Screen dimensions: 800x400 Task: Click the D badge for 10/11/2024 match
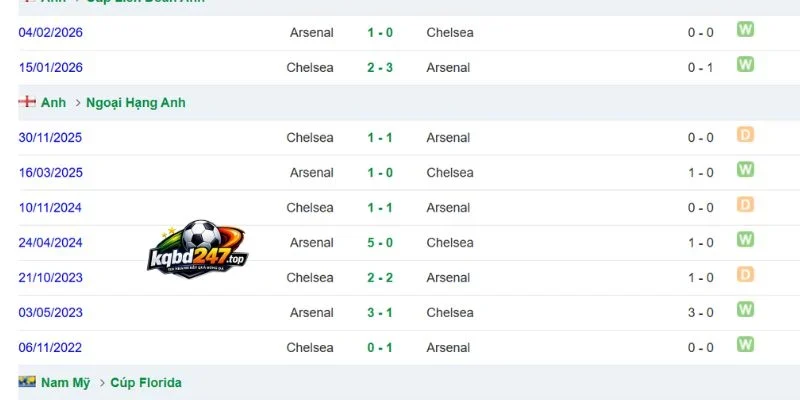click(745, 205)
